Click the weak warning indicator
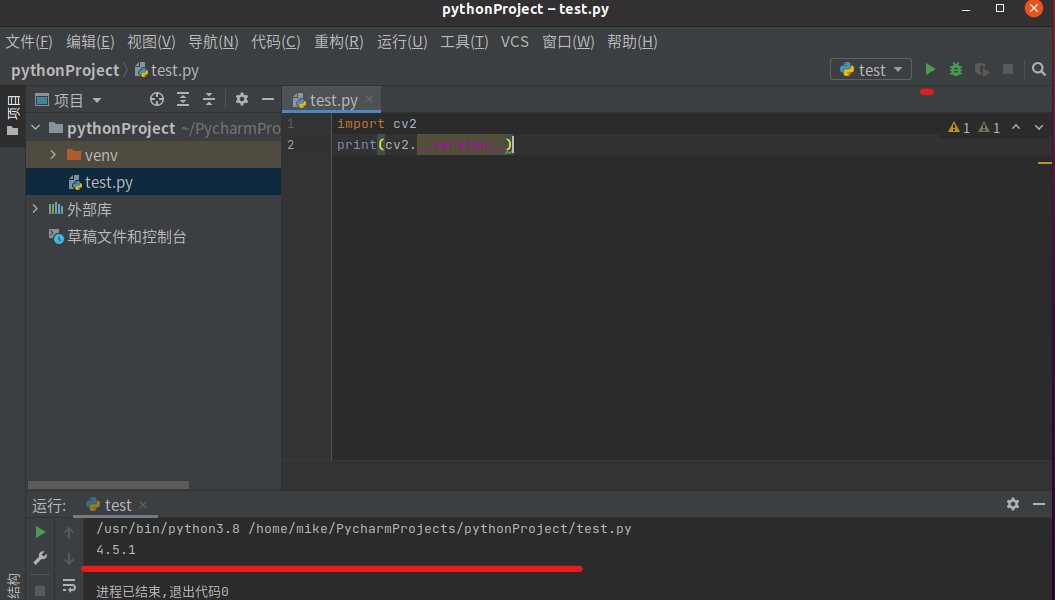Screen dimensions: 1055x600 989,127
